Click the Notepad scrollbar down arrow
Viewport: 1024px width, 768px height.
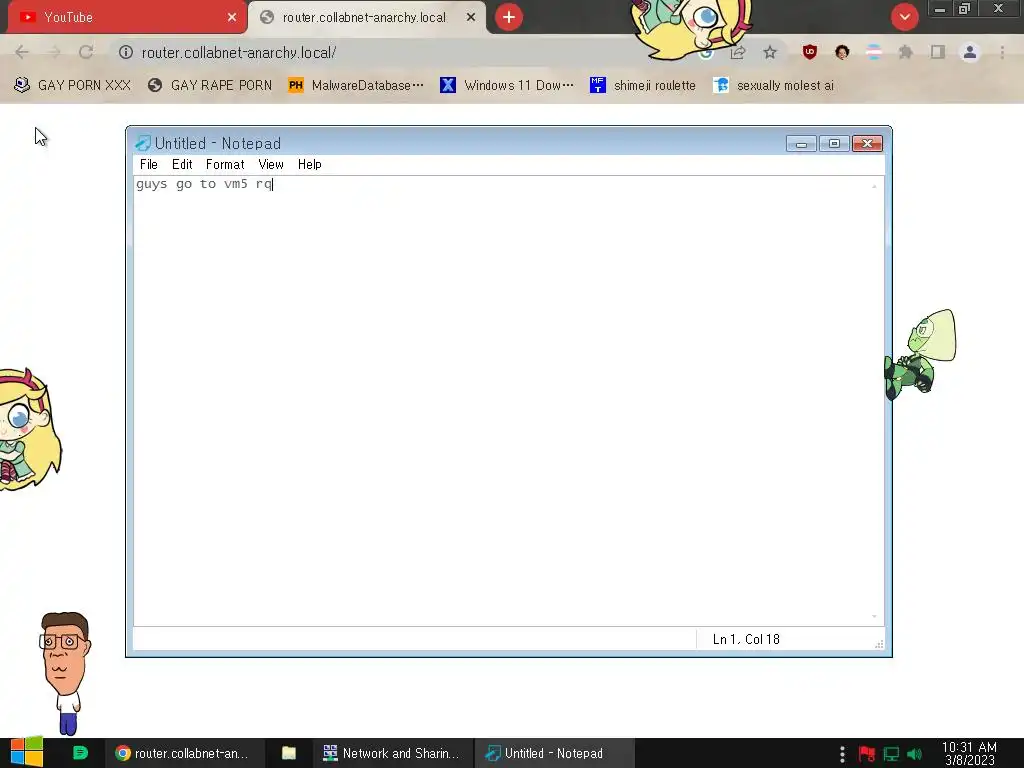pos(874,616)
